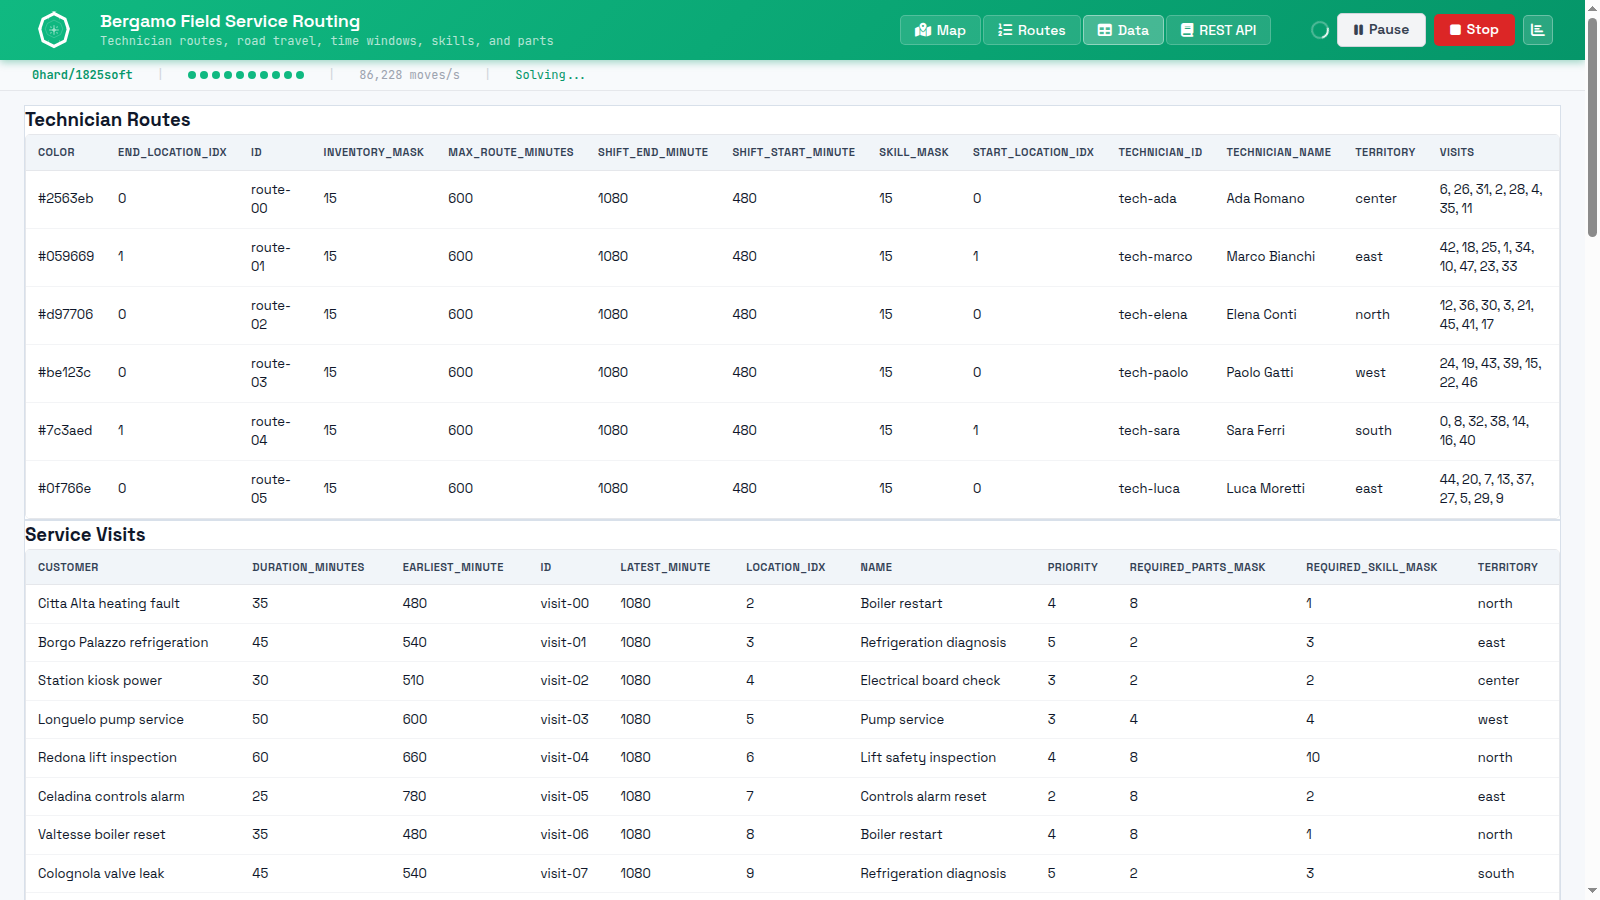The width and height of the screenshot is (1600, 900).
Task: Click customer Colognola valve leak
Action: coord(101,874)
